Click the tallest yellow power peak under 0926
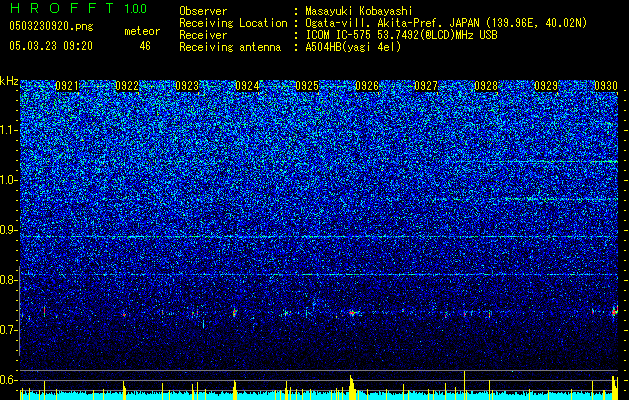Screen dimensions: 629x400 (351, 387)
